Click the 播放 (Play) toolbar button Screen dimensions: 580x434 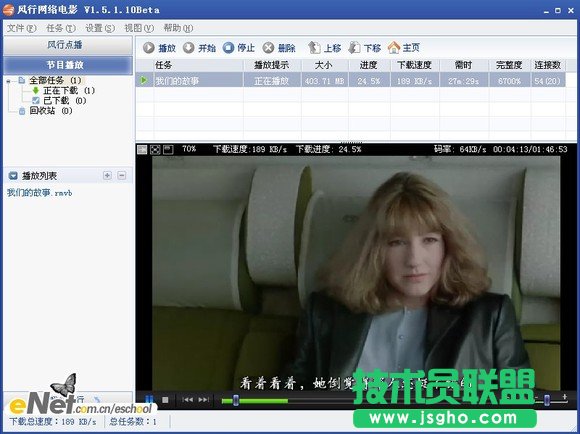[159, 48]
